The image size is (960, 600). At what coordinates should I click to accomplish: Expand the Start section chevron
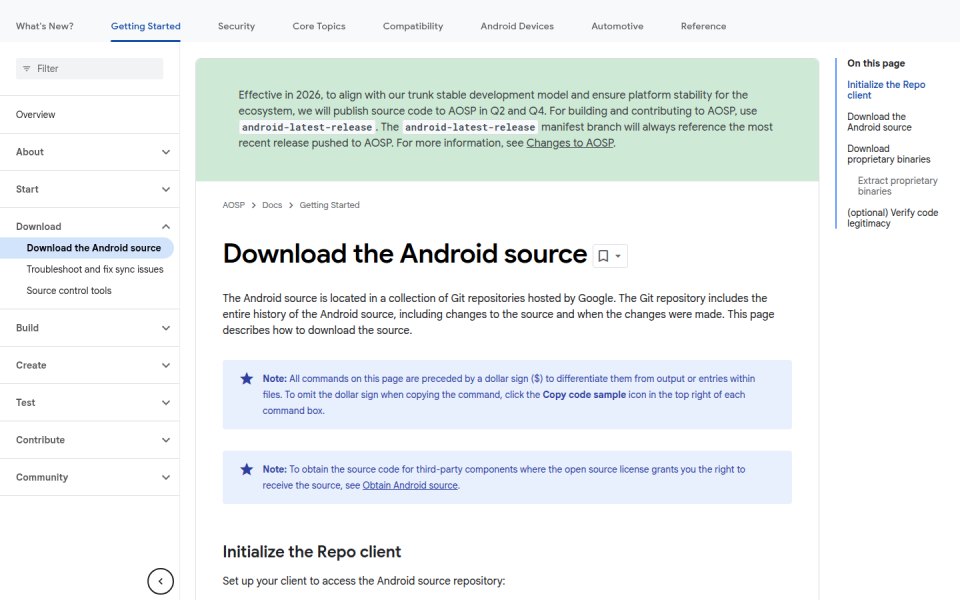[166, 189]
